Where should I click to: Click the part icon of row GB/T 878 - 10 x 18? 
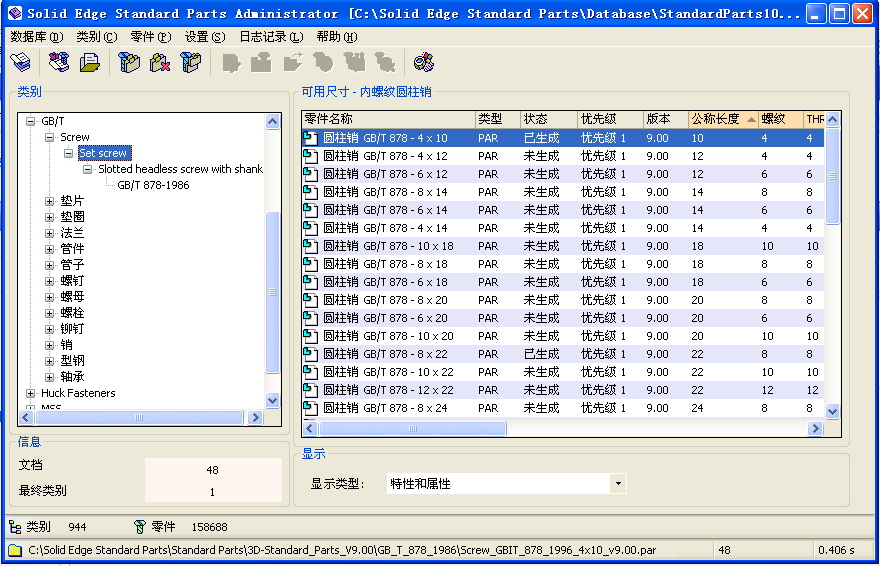[x=310, y=246]
